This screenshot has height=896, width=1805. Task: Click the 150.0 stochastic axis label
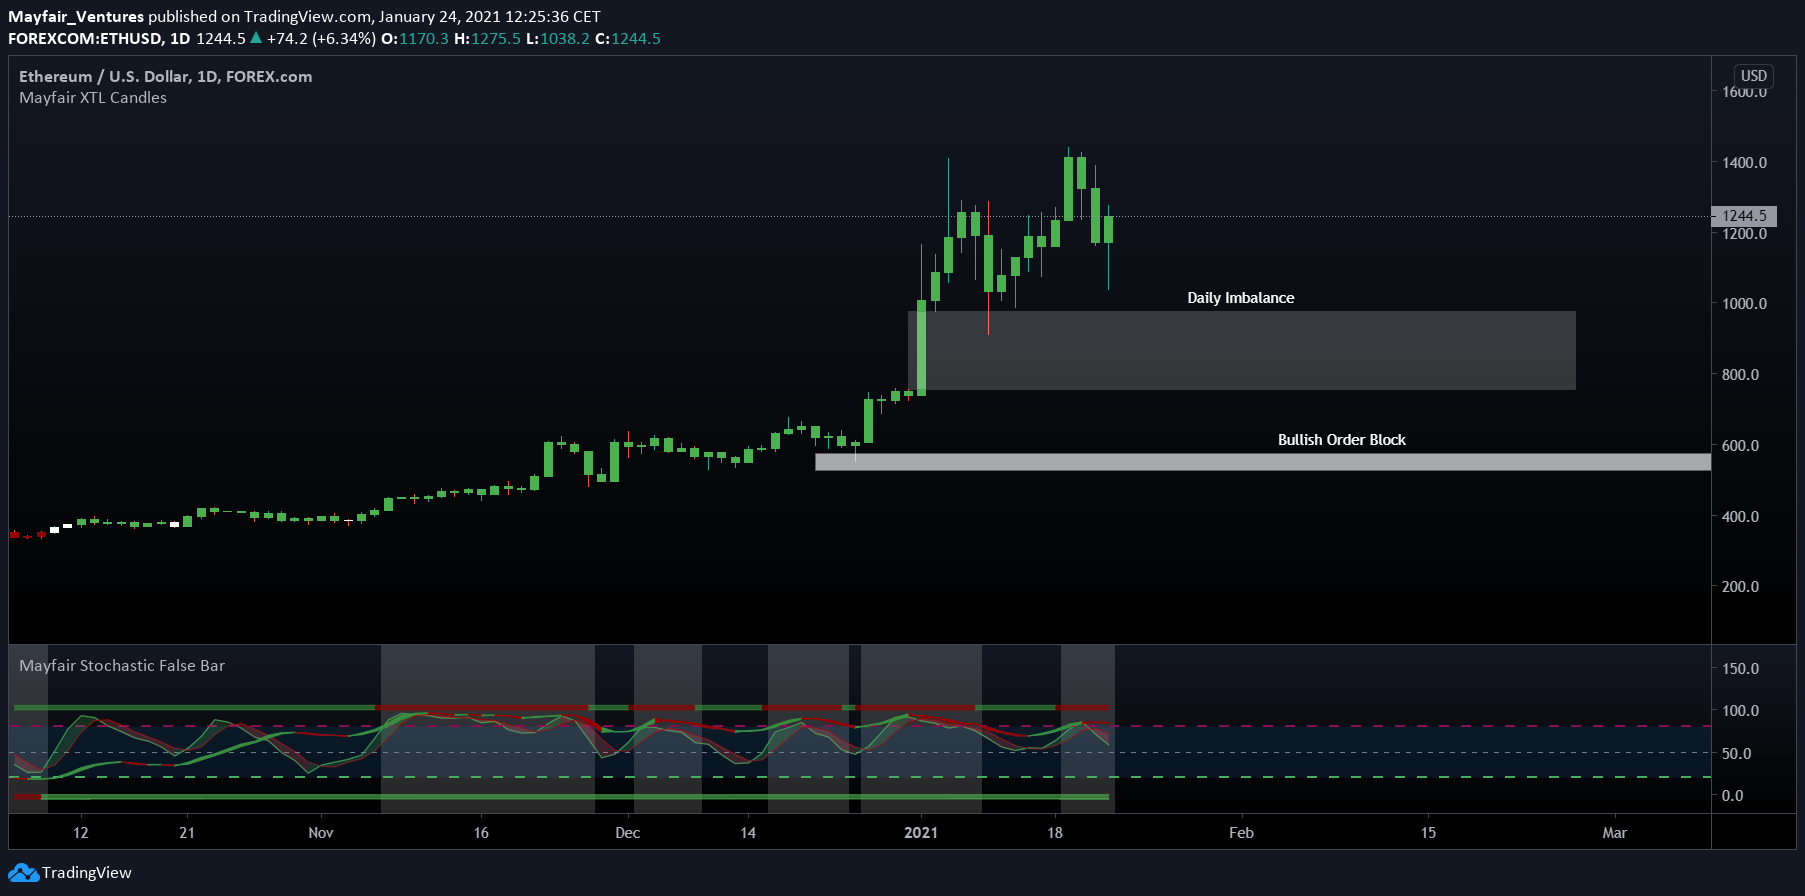pyautogui.click(x=1740, y=669)
